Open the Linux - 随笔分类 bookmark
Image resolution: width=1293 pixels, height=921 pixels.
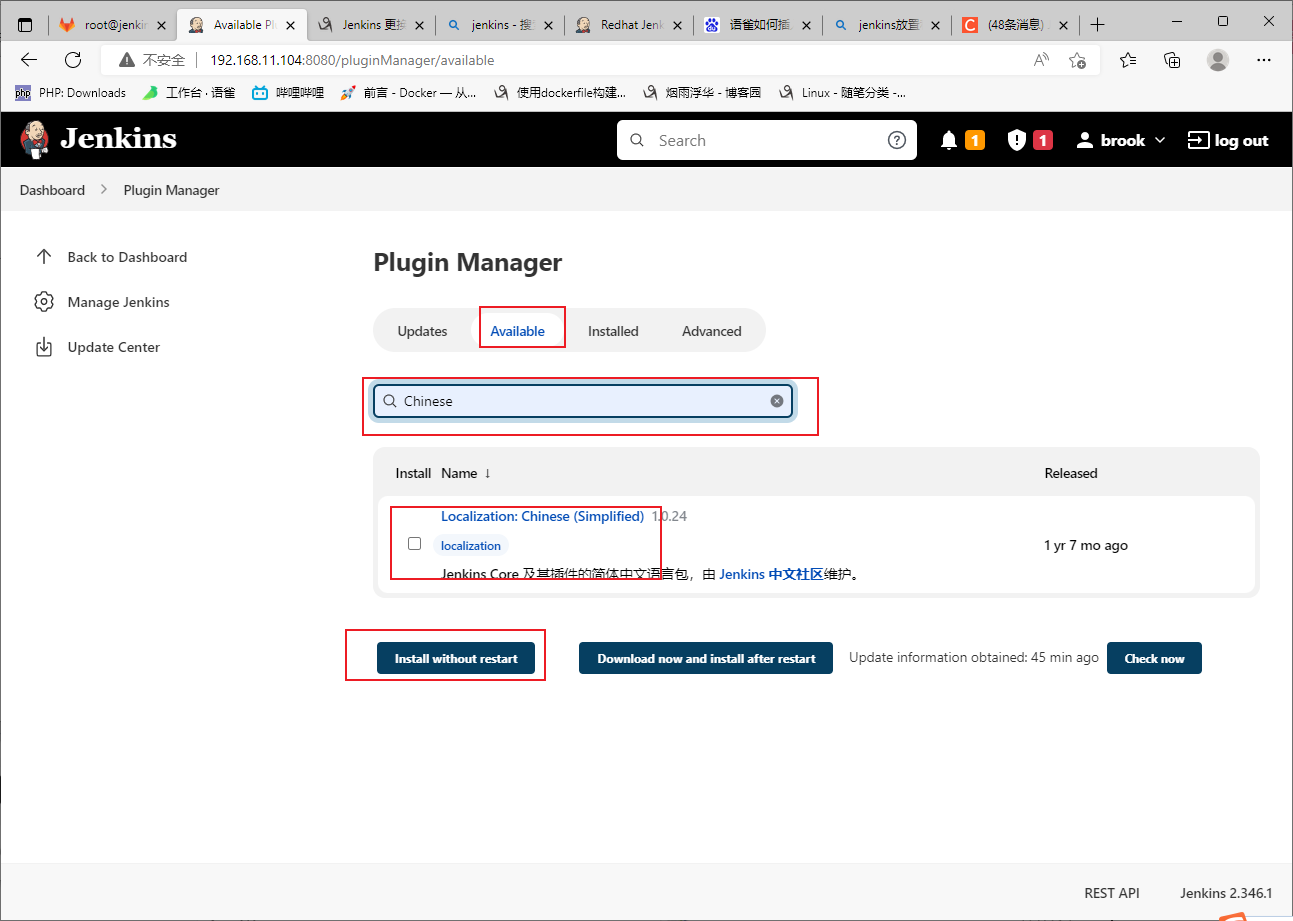pos(843,93)
